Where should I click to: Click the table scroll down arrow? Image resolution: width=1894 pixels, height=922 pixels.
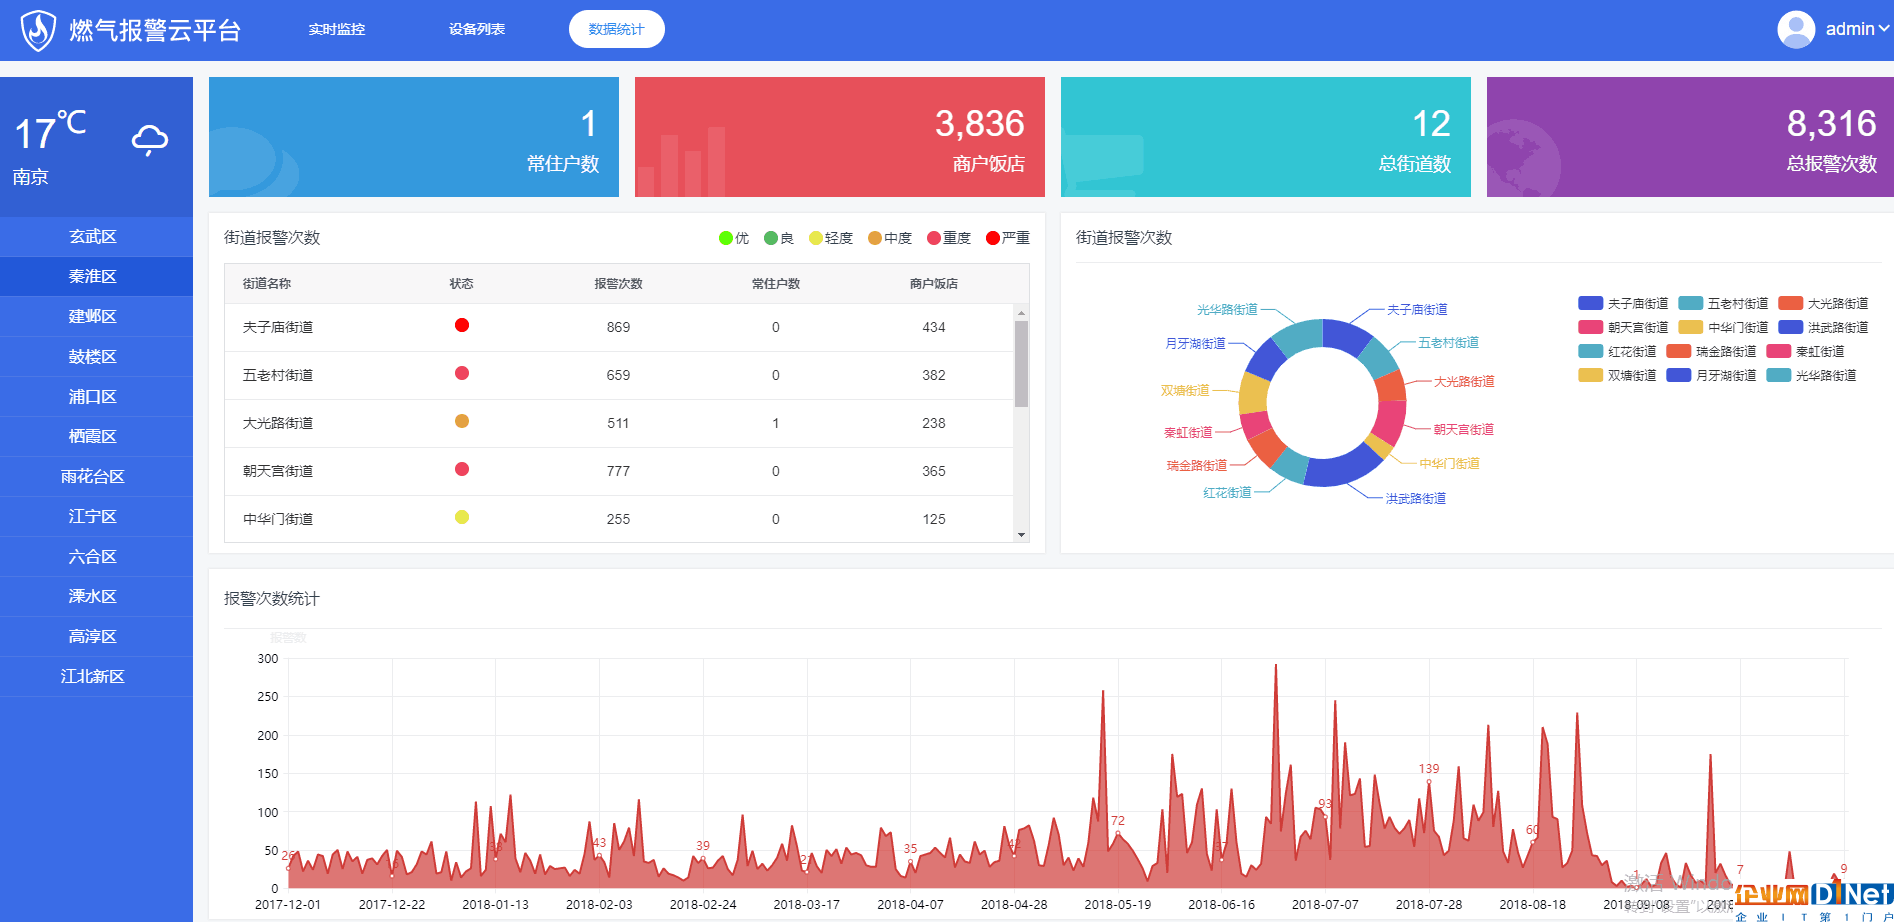[x=1021, y=535]
